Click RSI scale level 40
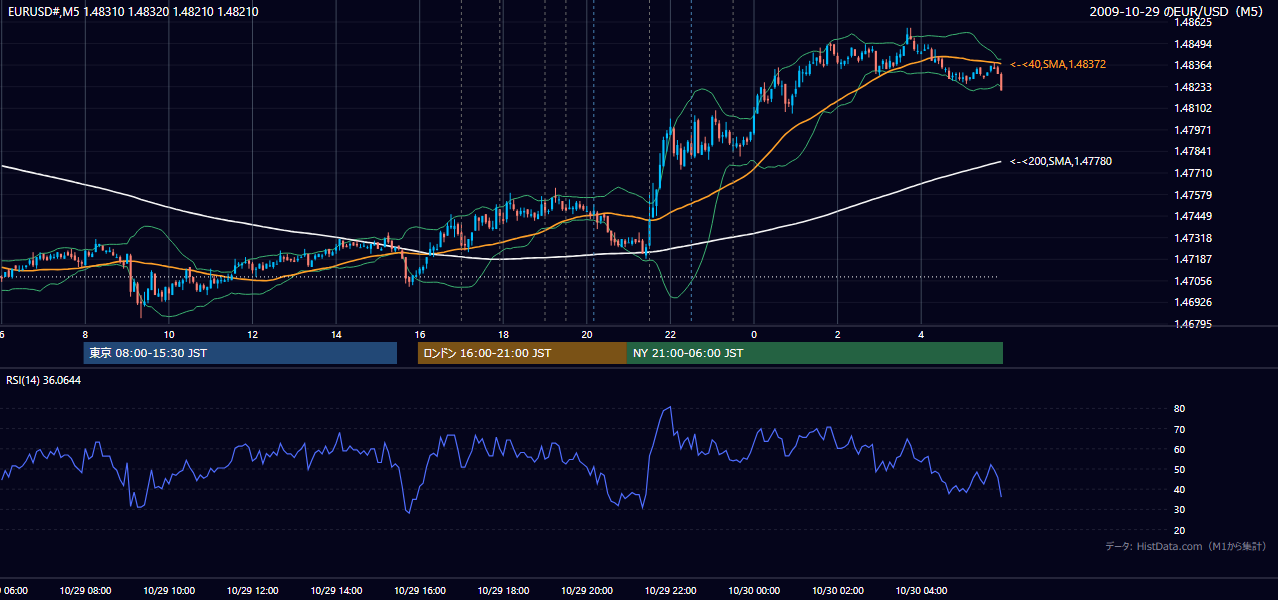The image size is (1278, 600). [1180, 489]
